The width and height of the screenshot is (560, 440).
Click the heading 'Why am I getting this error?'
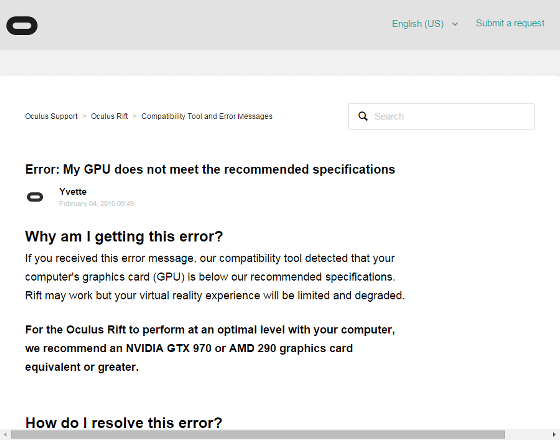124,236
